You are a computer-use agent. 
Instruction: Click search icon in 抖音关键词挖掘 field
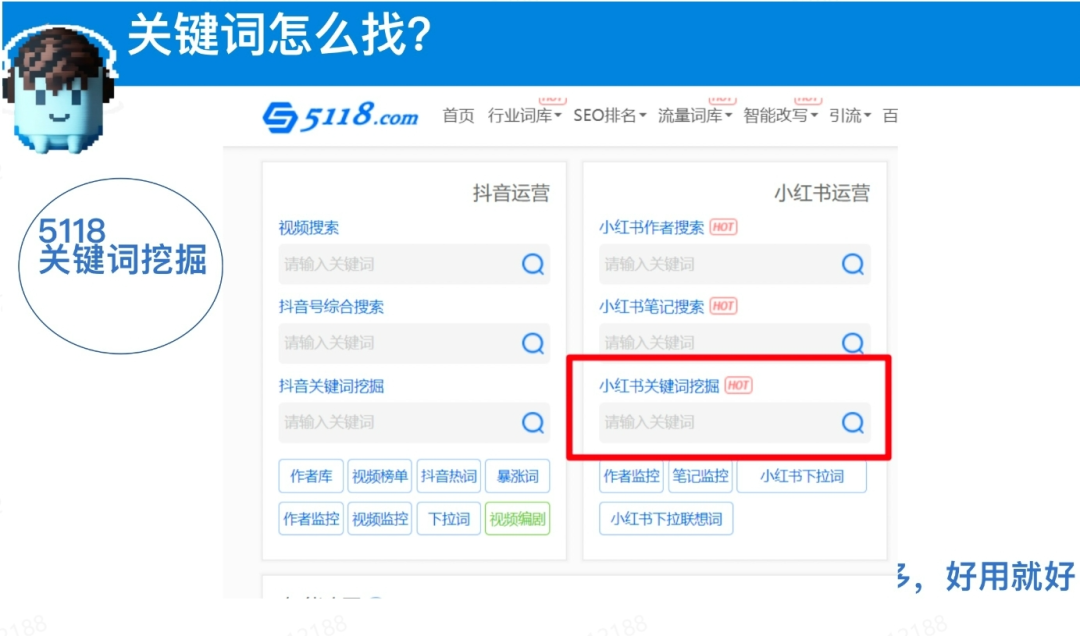tap(532, 422)
